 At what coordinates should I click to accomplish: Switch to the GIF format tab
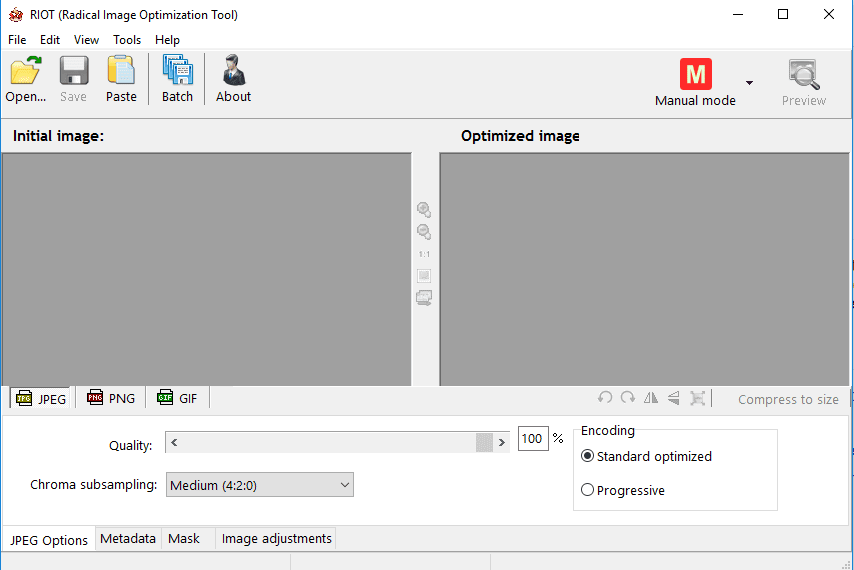click(x=177, y=399)
